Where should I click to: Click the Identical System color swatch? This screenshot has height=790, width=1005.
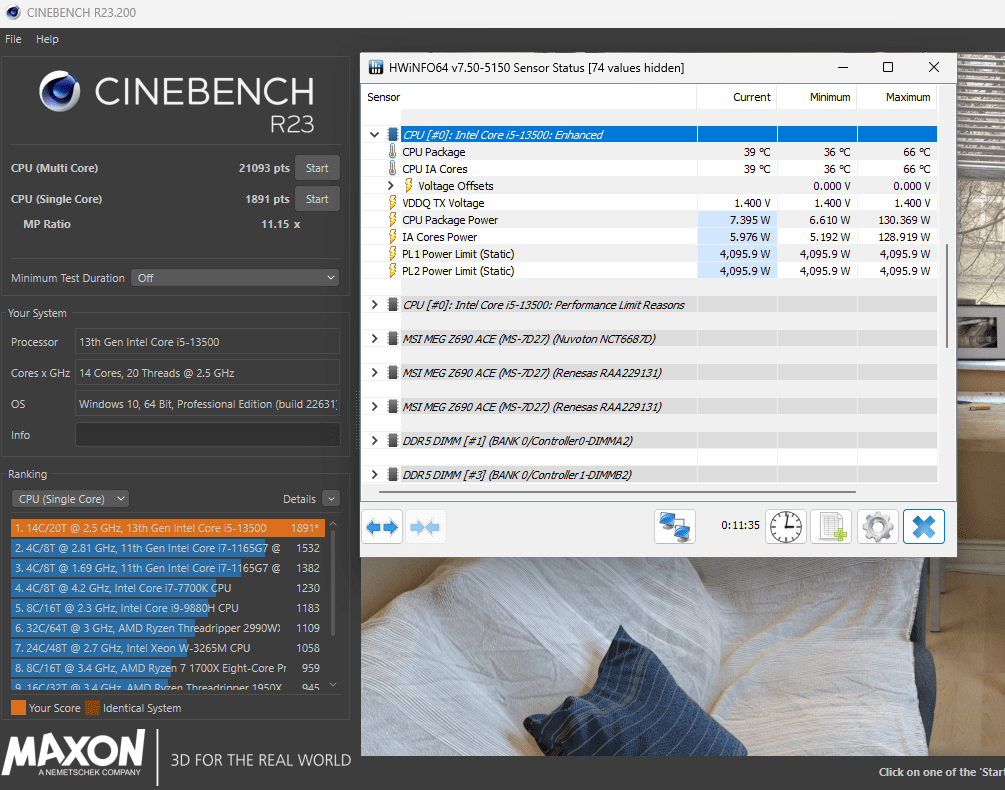click(93, 708)
